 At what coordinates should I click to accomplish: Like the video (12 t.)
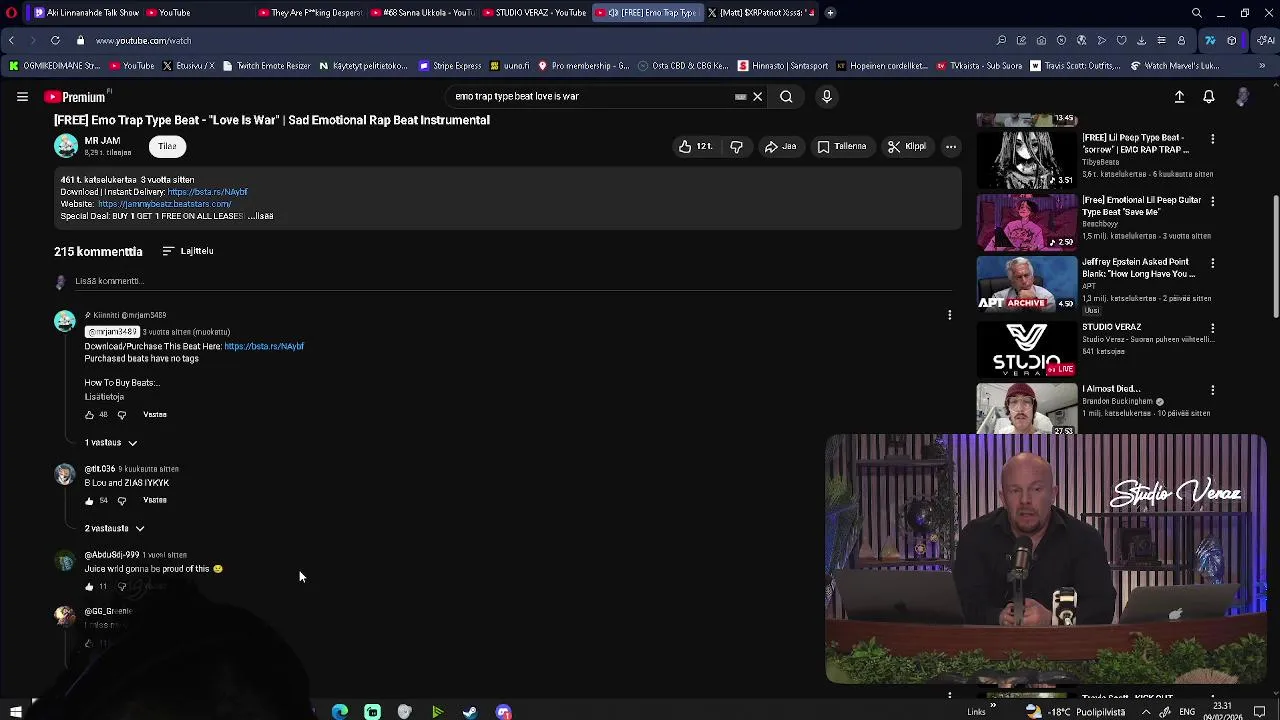coord(695,146)
